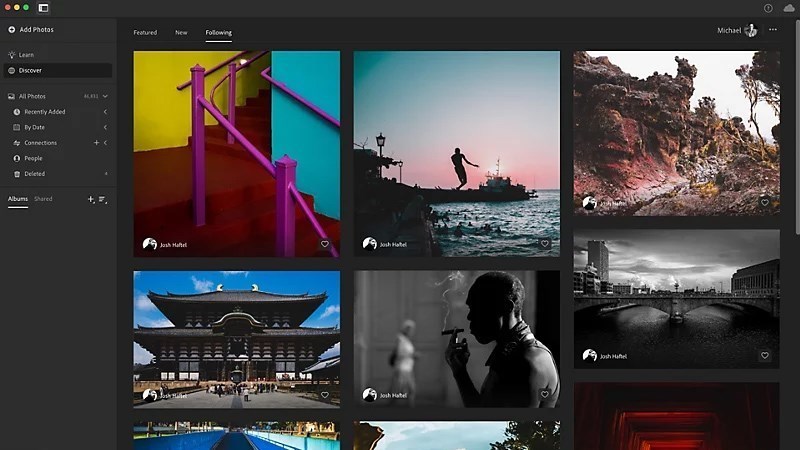The image size is (800, 450).
Task: Click author avatar on Japanese temple photo
Action: [x=149, y=395]
